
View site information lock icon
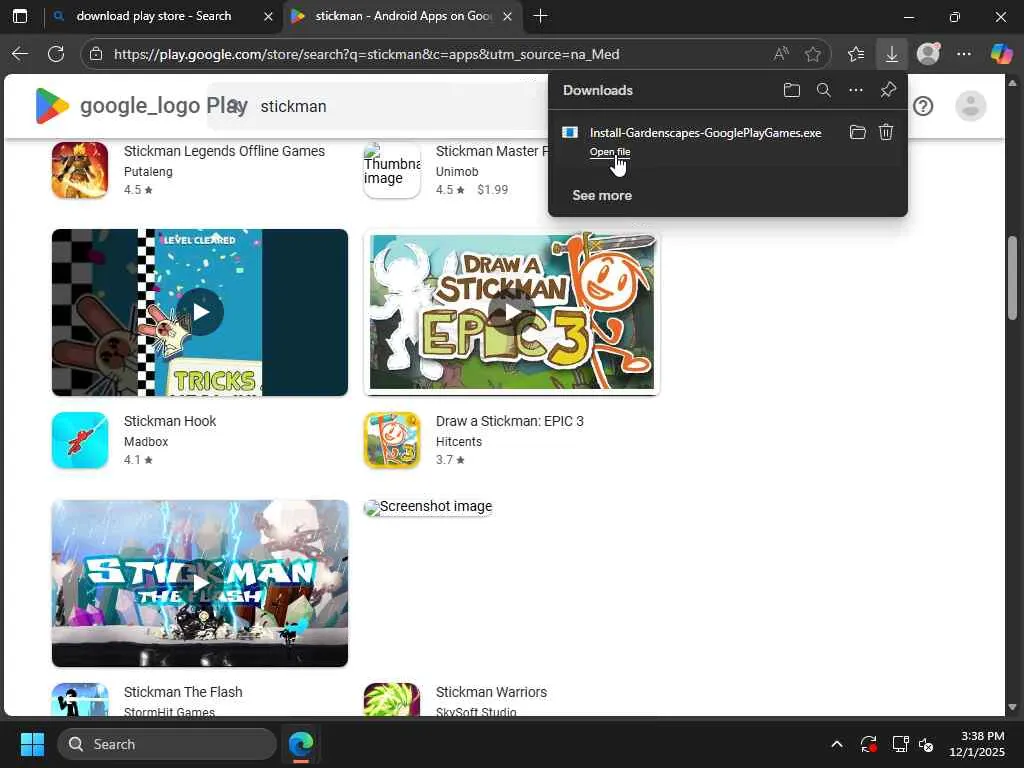tap(96, 54)
